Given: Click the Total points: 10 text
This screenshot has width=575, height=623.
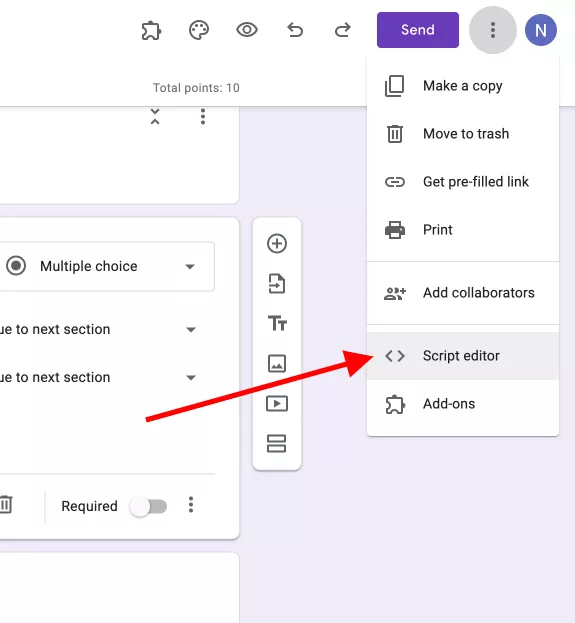Looking at the screenshot, I should [196, 87].
